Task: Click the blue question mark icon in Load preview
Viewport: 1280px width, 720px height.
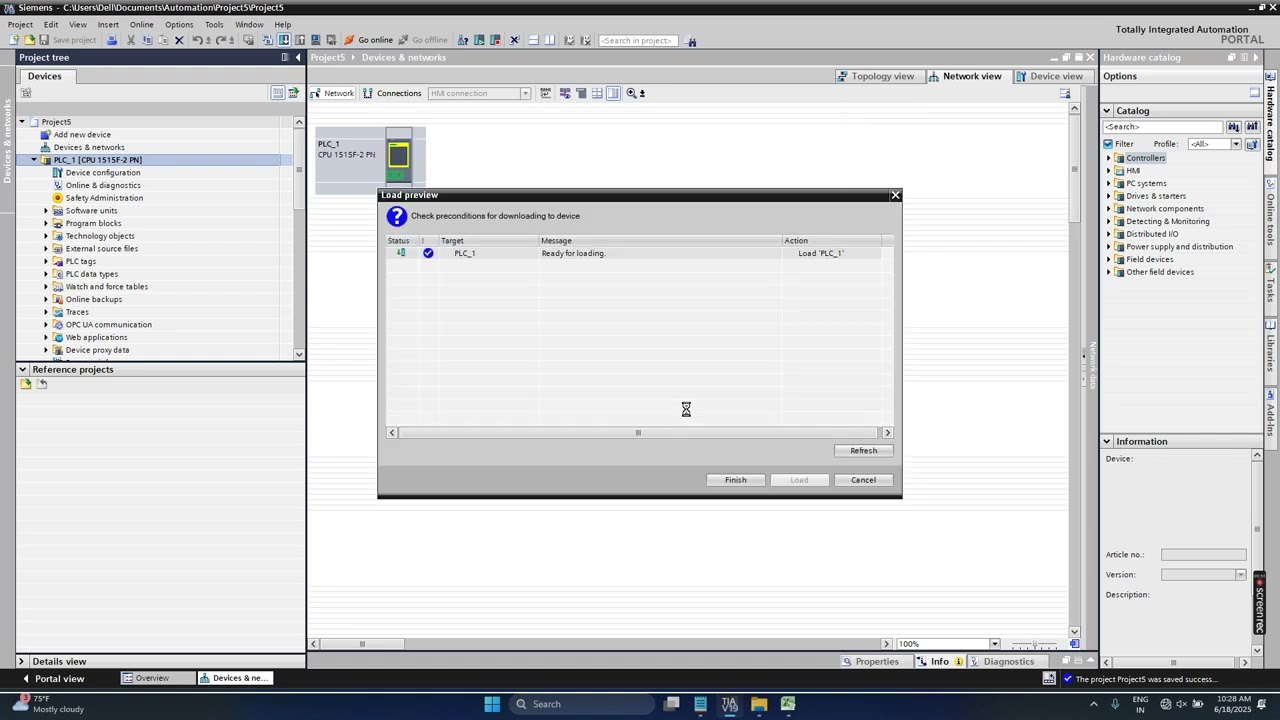Action: point(397,217)
